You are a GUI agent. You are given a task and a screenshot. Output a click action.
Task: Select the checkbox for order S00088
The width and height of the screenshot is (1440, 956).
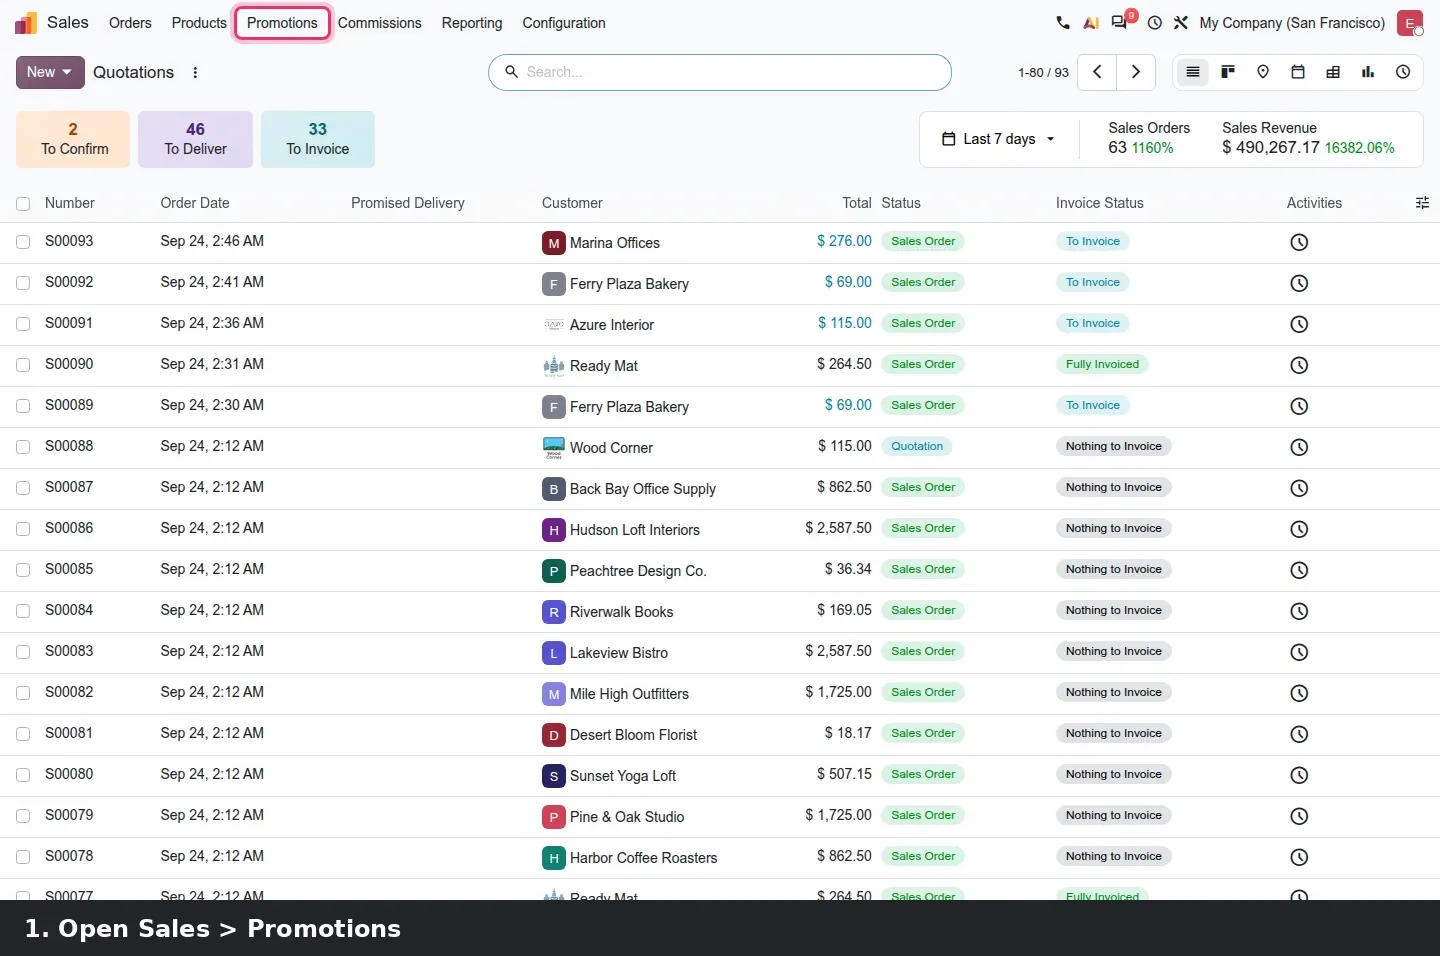(23, 447)
